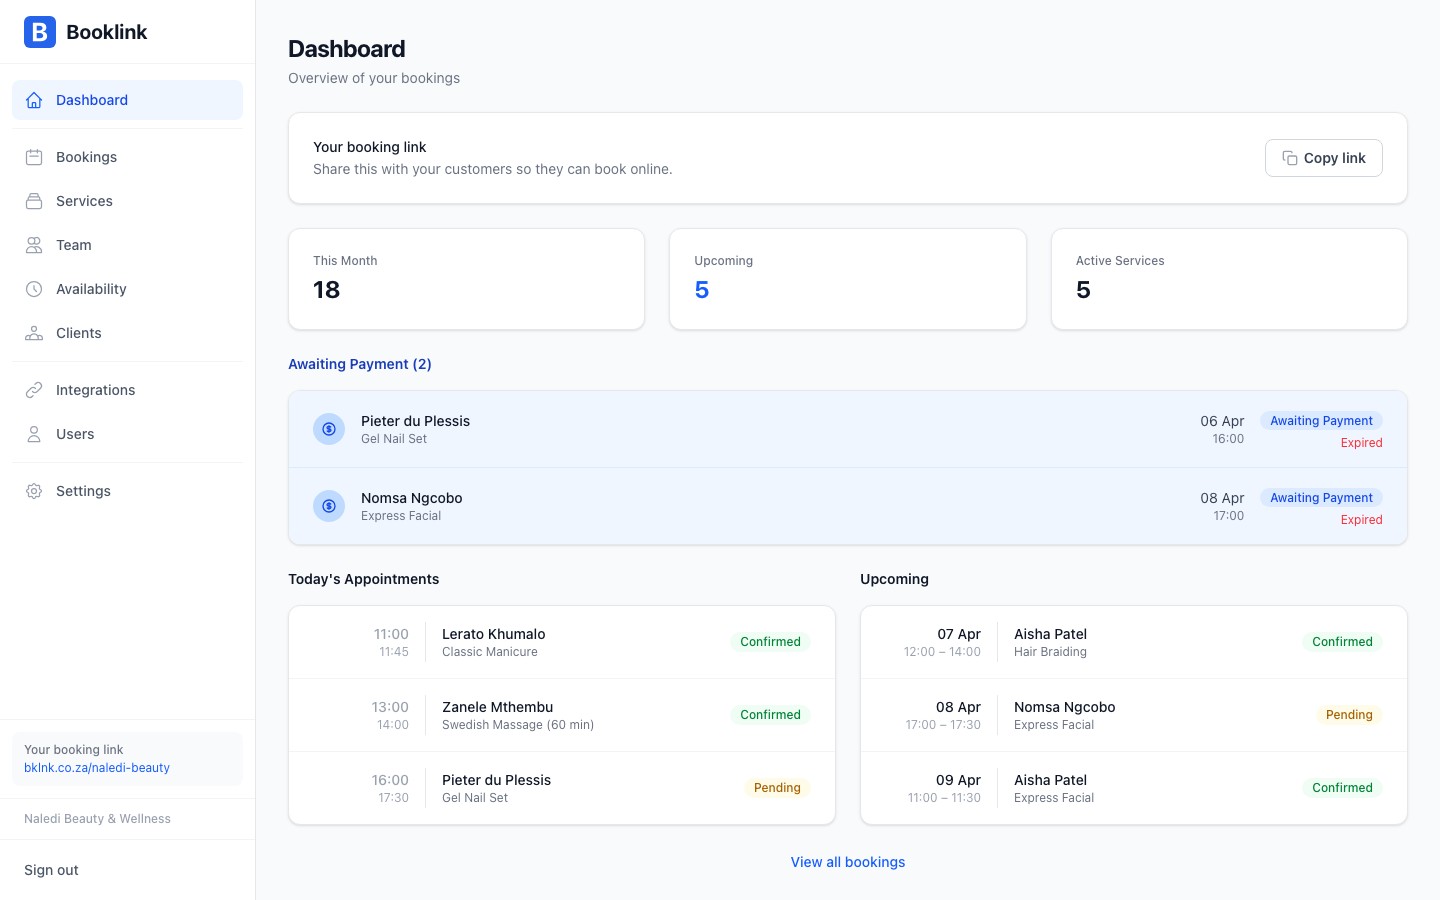This screenshot has width=1440, height=900.
Task: Open the View all bookings link
Action: 847,861
